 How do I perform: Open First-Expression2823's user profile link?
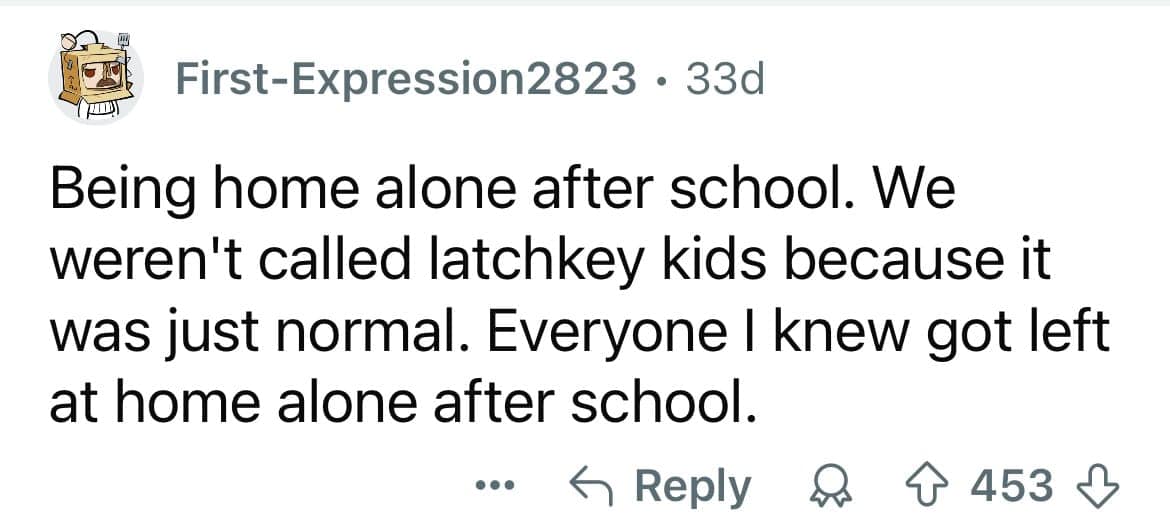(406, 80)
